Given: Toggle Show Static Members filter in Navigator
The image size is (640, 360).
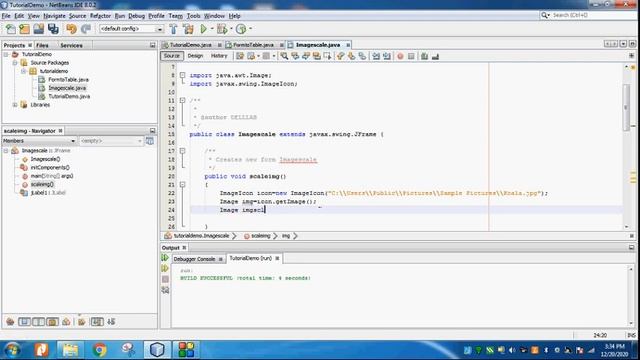Looking at the screenshot, I should click(x=38, y=322).
